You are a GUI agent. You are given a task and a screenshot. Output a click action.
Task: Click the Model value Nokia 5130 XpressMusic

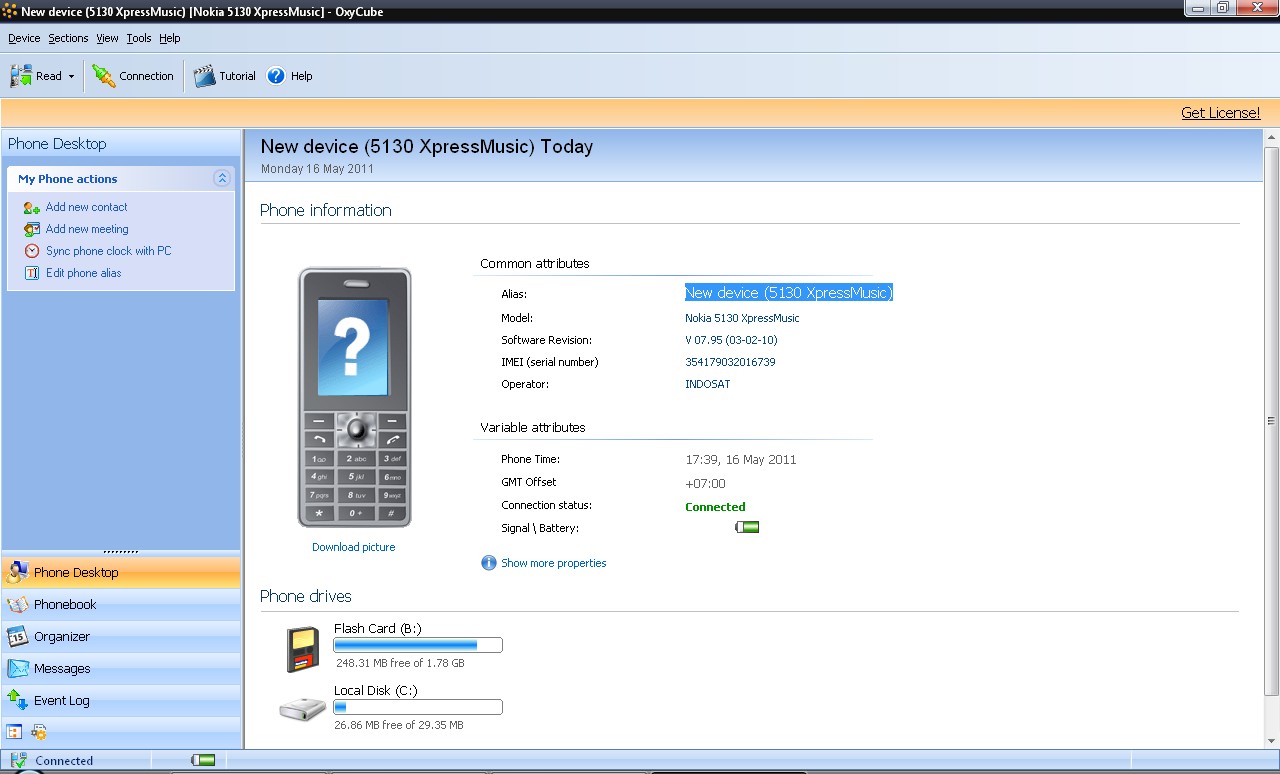click(x=742, y=318)
